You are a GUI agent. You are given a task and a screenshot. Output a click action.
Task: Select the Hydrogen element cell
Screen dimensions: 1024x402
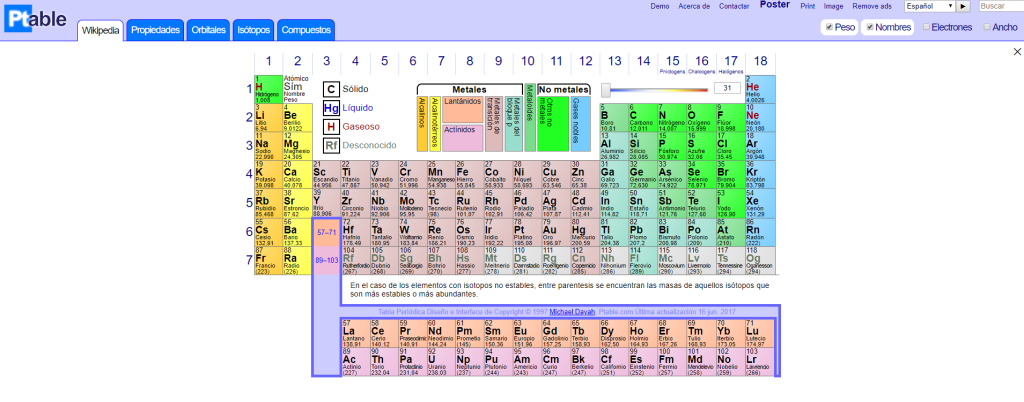(267, 89)
